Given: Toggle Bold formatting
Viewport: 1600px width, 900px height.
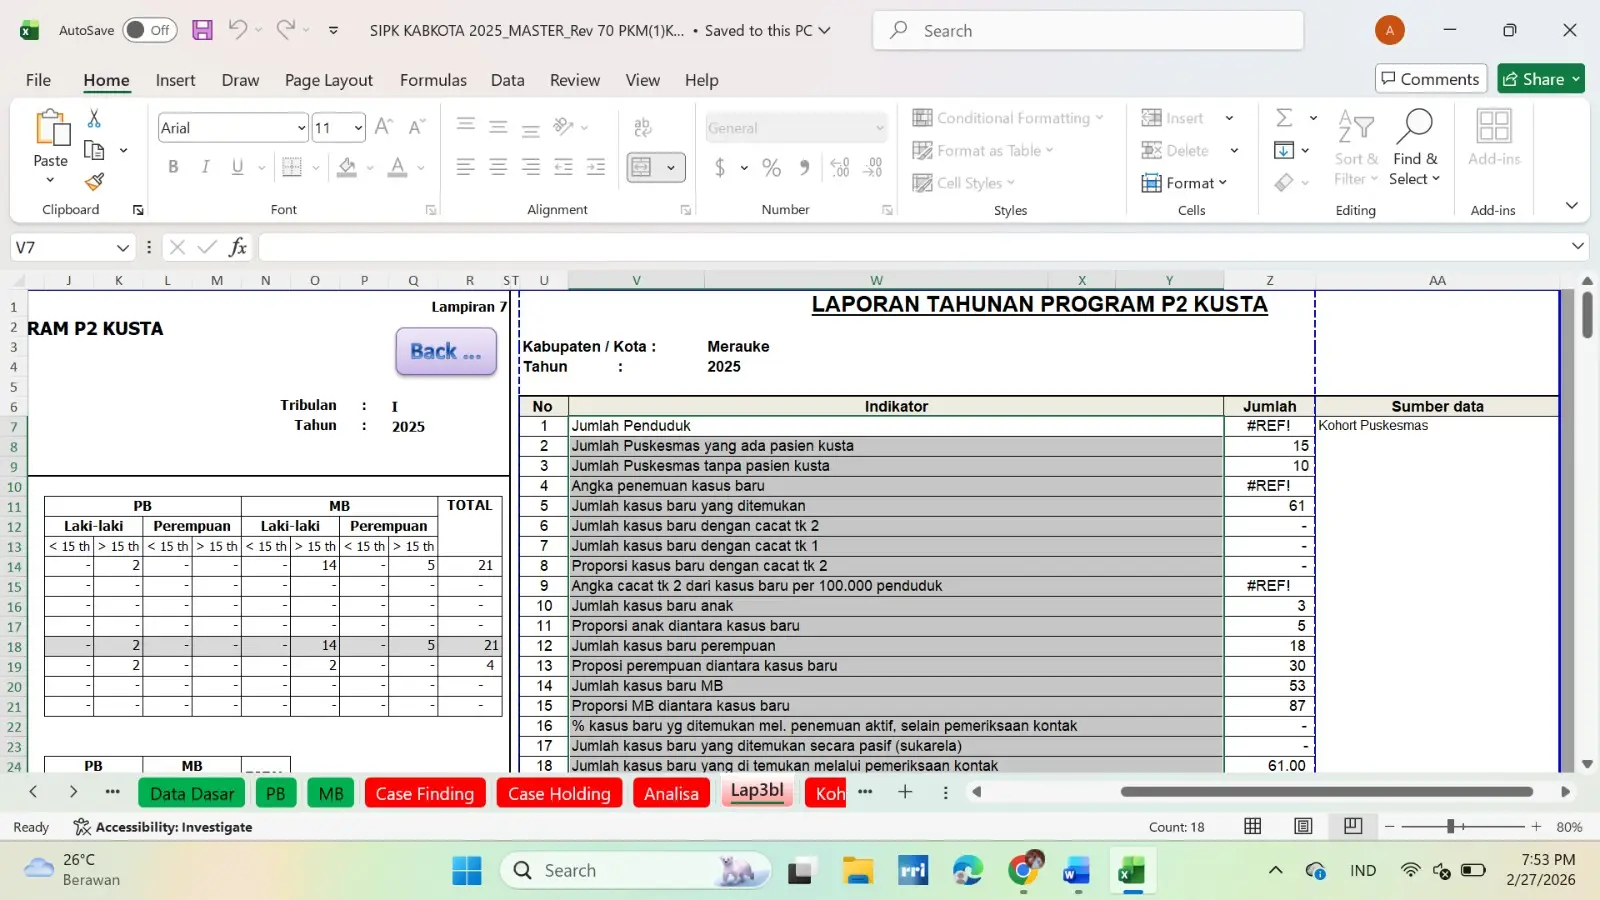Looking at the screenshot, I should pyautogui.click(x=173, y=167).
